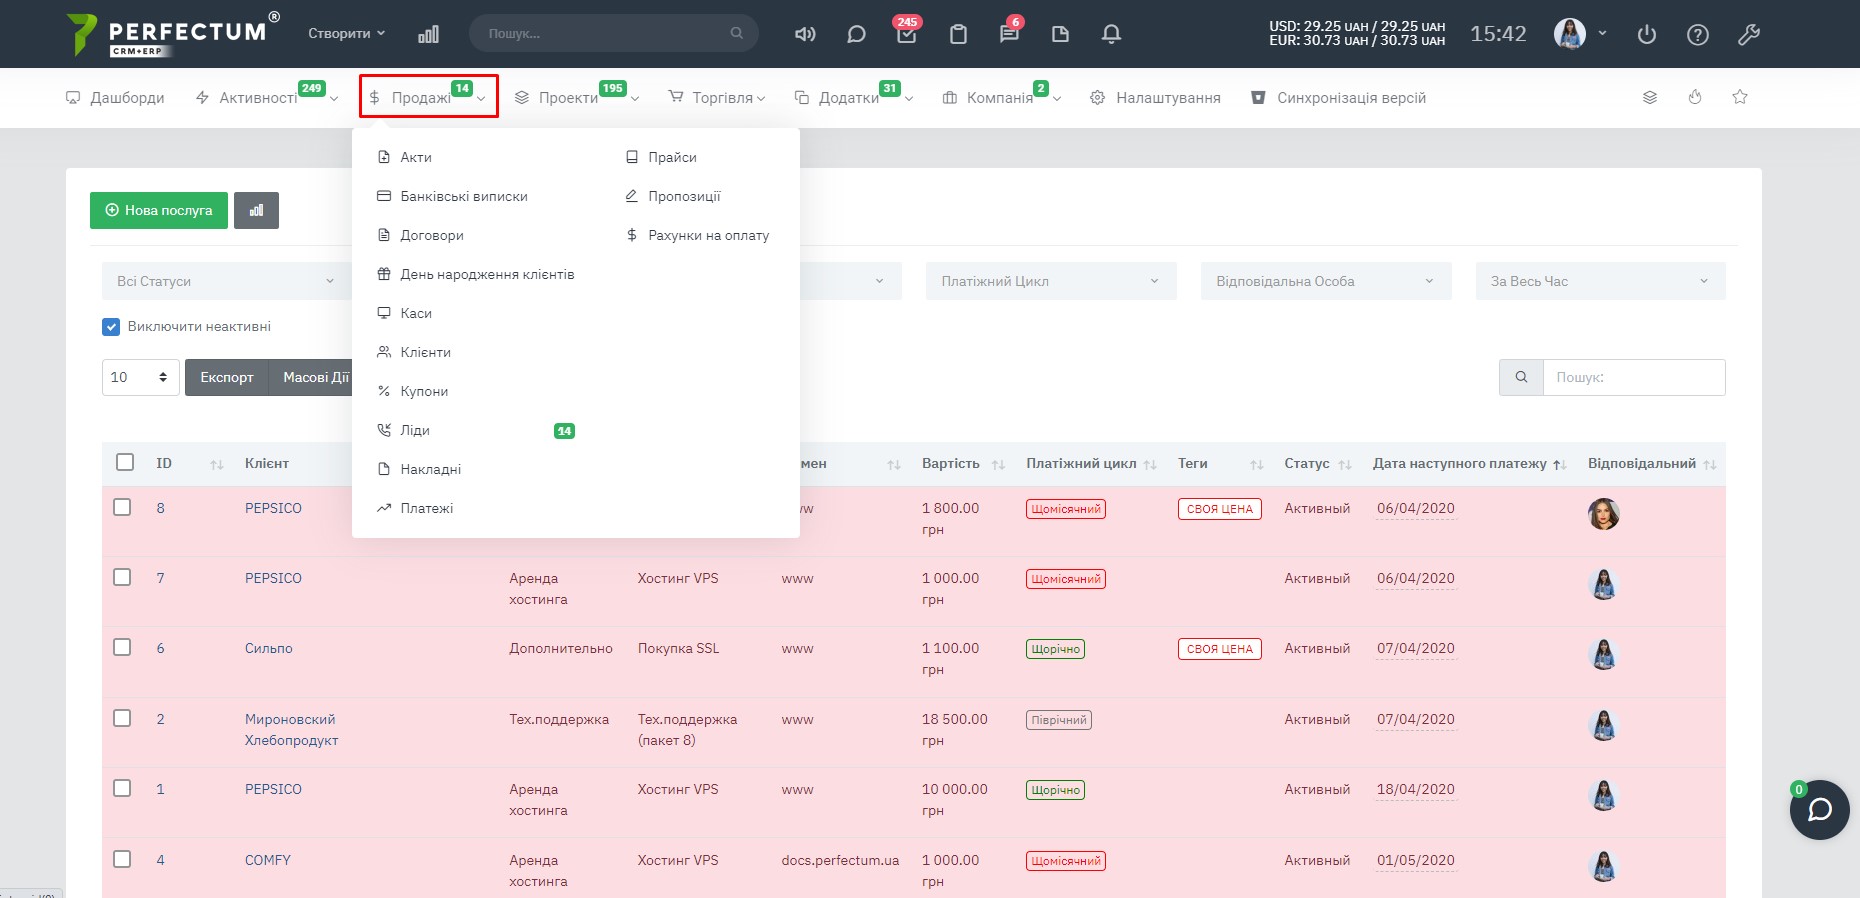Click the statistics chart button beside Нова послуга

click(x=256, y=210)
